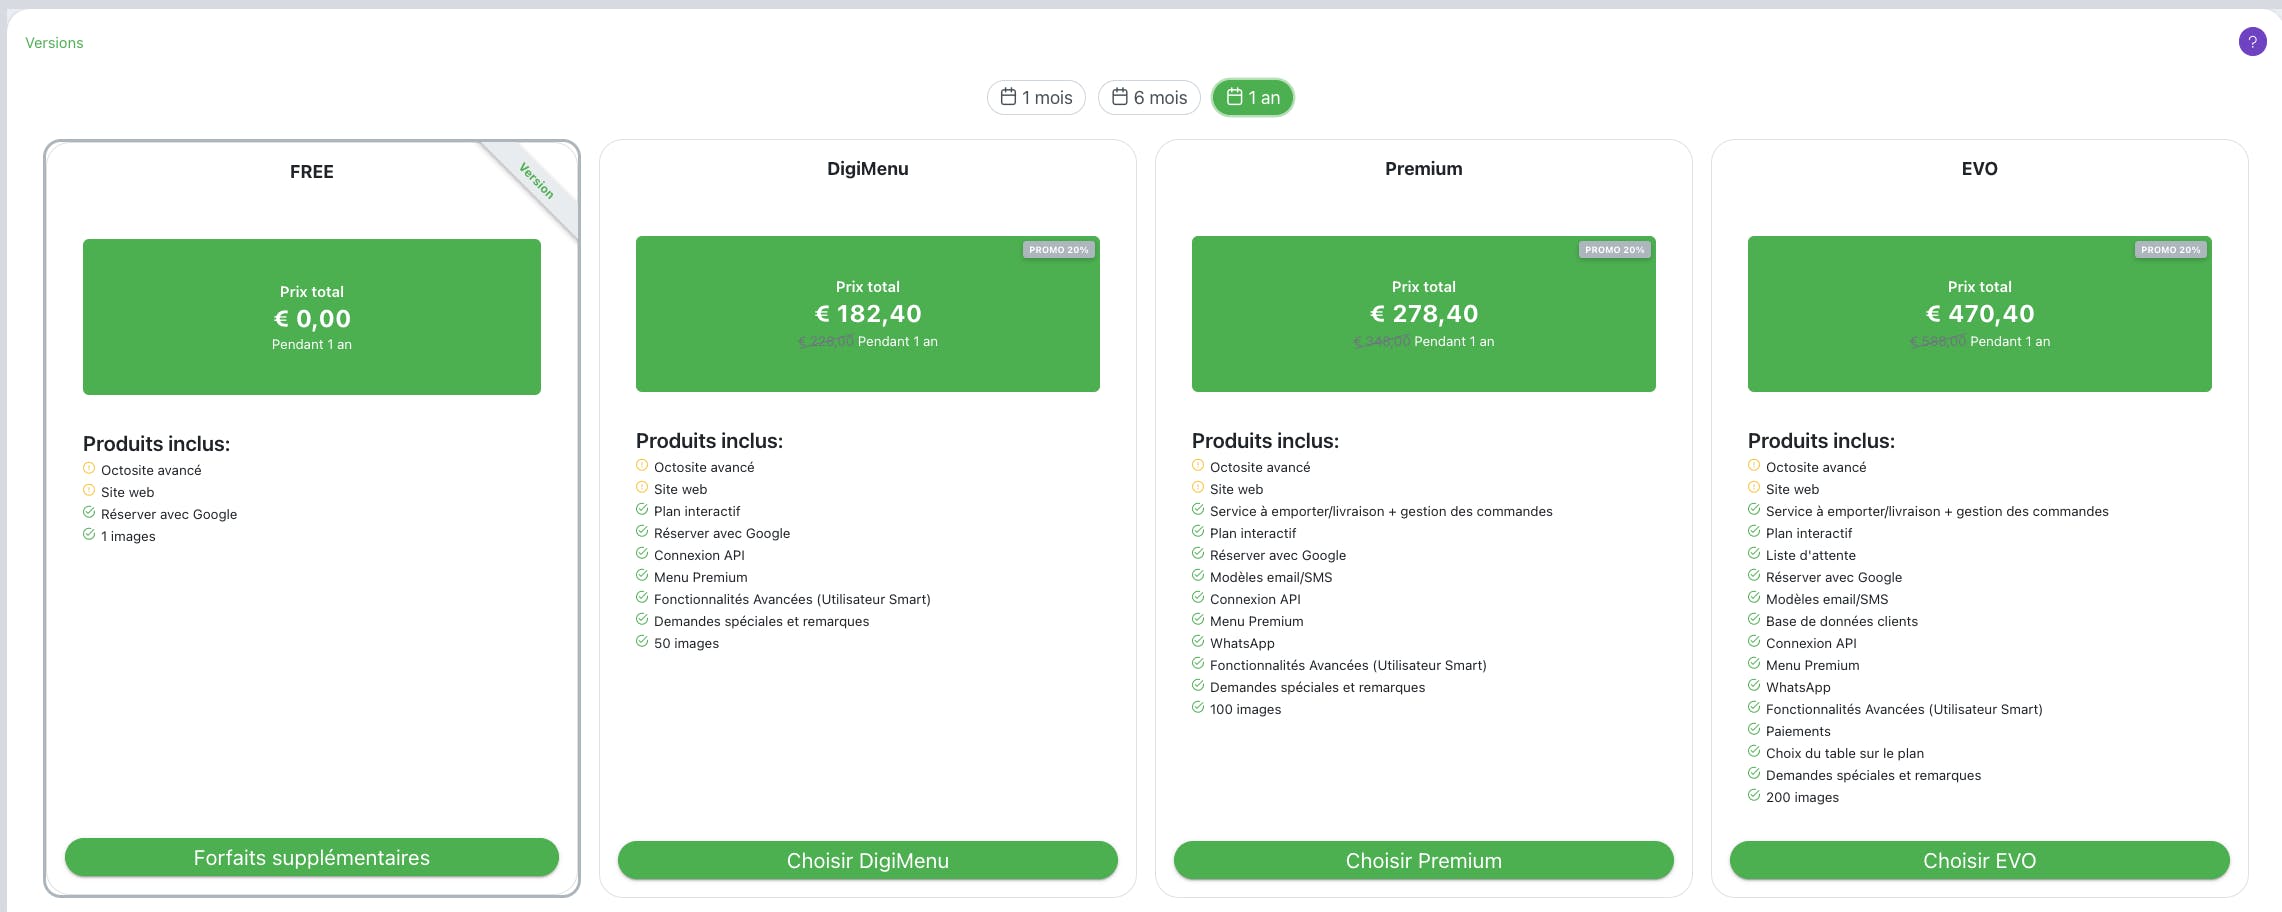This screenshot has height=912, width=2282.
Task: Click the checkmark icon next to Paiements in EVO
Action: click(1754, 730)
